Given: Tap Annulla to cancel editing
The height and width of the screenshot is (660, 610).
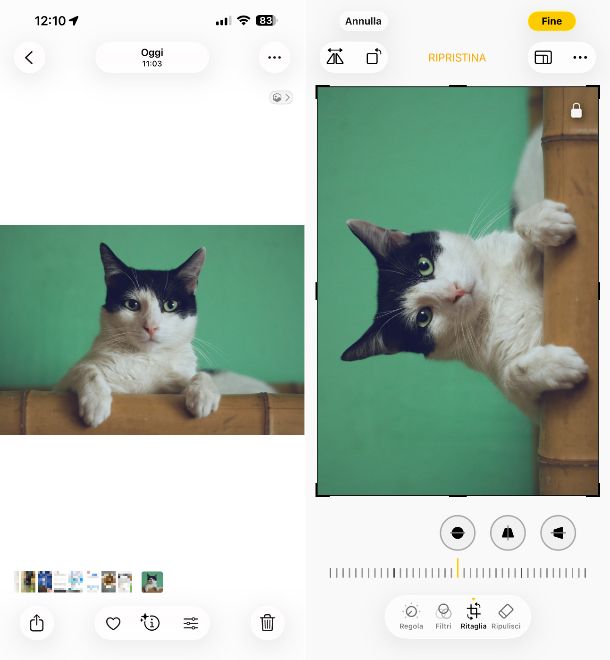Looking at the screenshot, I should (x=363, y=21).
